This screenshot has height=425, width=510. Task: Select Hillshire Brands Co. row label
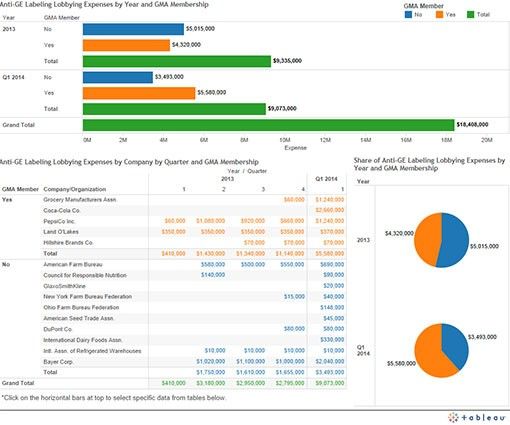coord(68,243)
